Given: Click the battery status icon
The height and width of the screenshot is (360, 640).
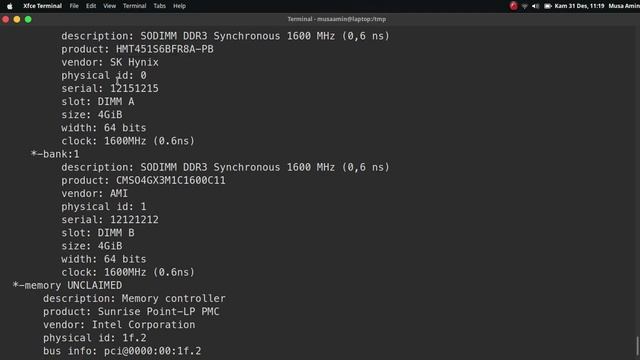Looking at the screenshot, I should click(548, 6).
